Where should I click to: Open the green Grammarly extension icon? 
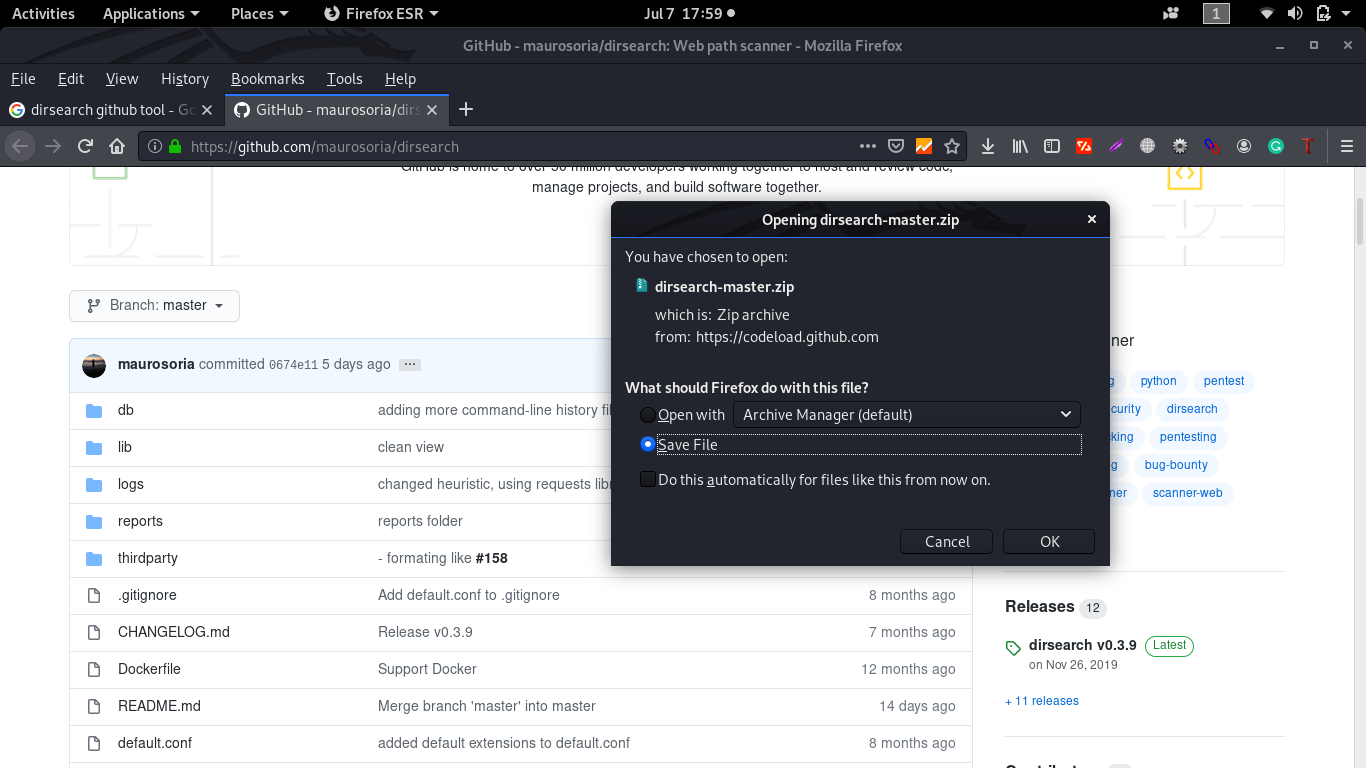tap(1275, 146)
